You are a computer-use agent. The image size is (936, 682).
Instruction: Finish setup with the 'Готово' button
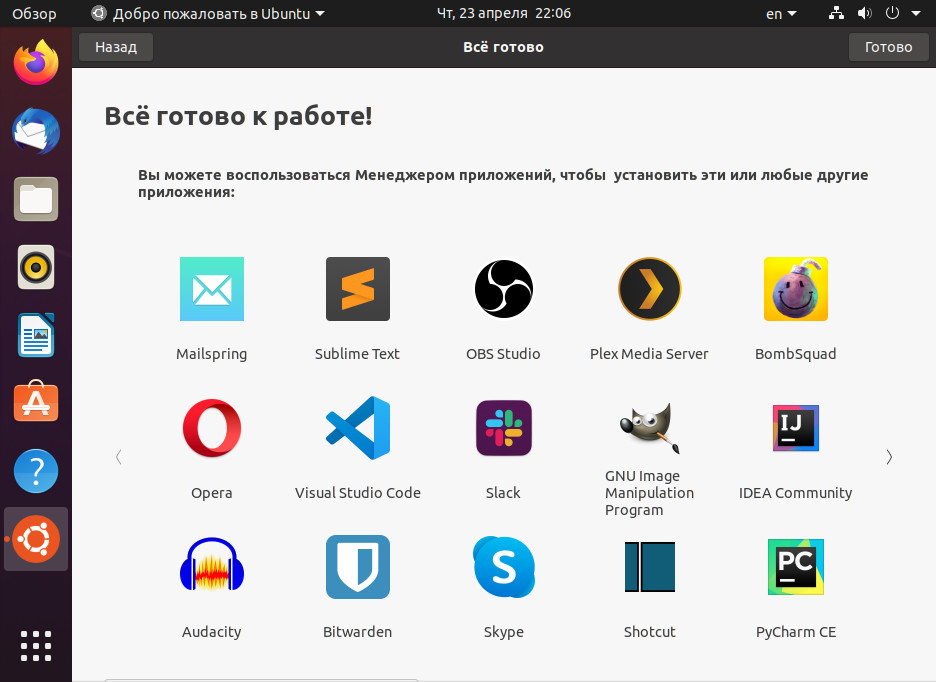[888, 47]
